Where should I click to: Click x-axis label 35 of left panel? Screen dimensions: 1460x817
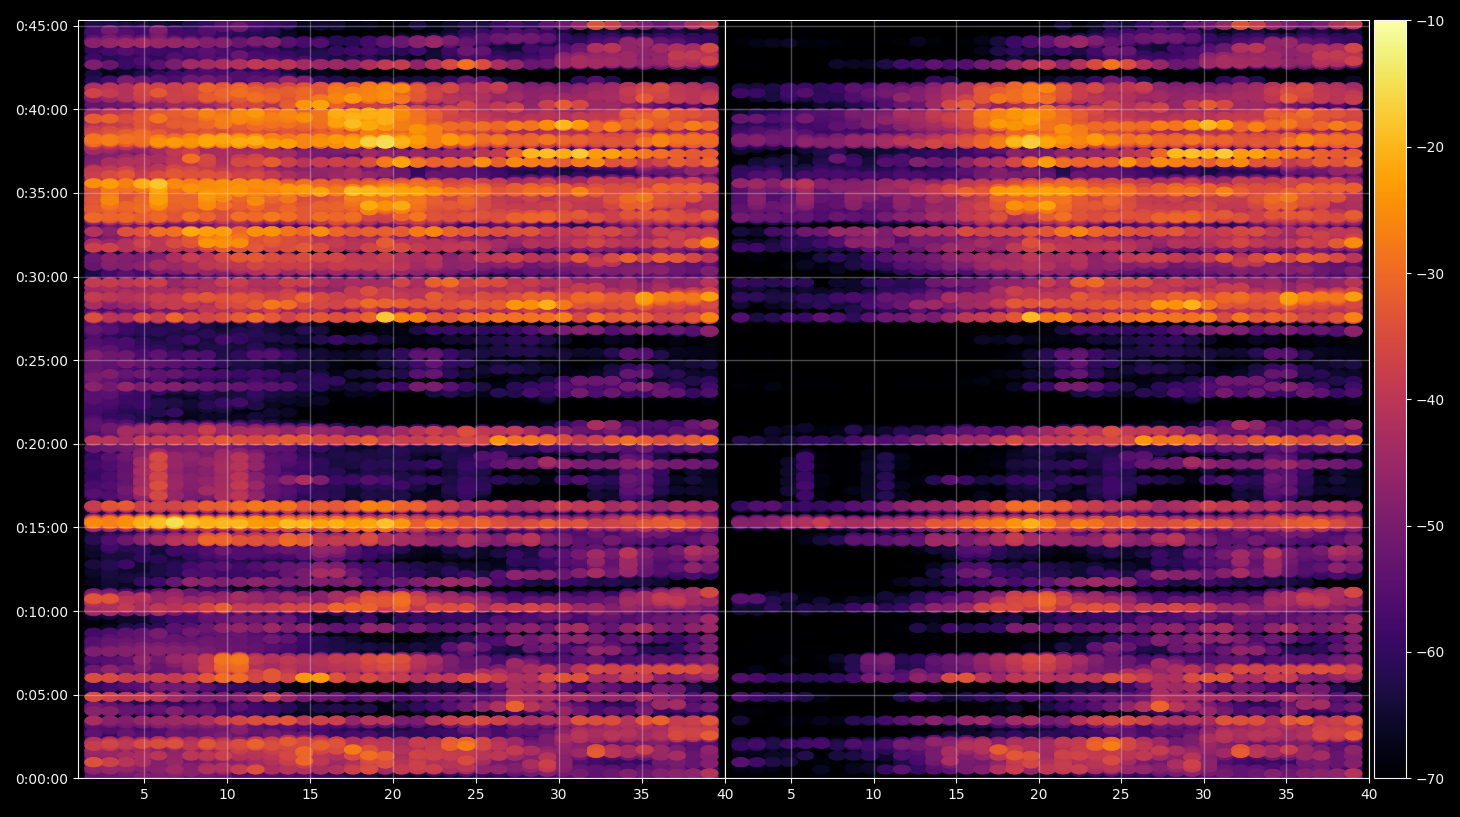[641, 795]
